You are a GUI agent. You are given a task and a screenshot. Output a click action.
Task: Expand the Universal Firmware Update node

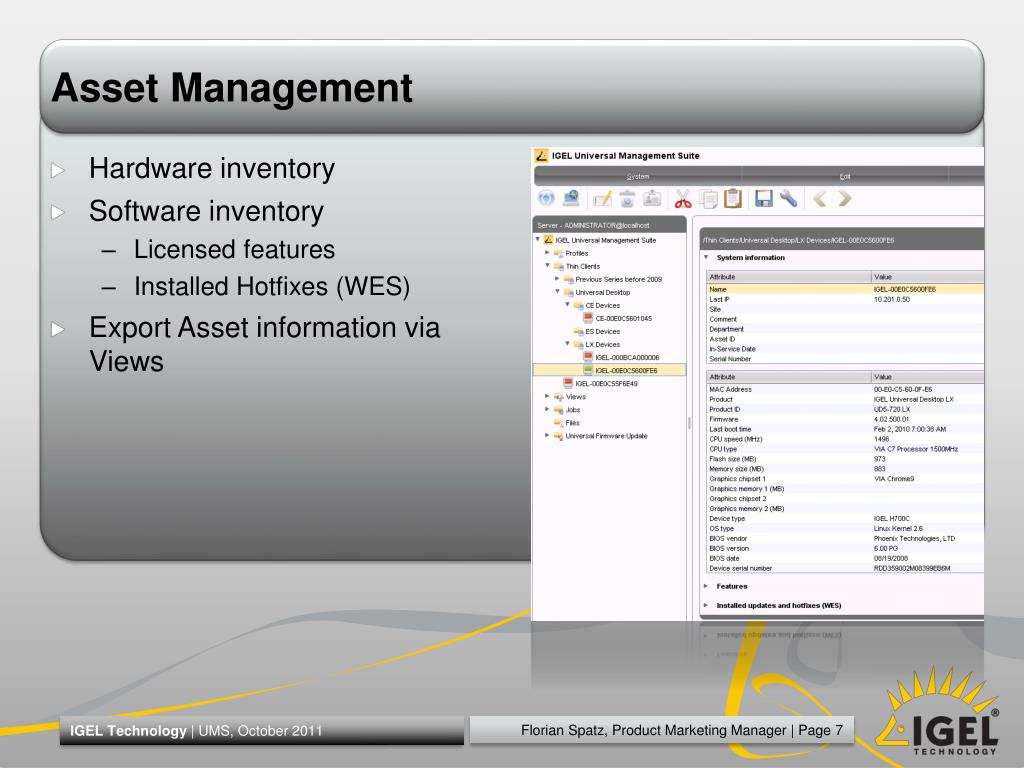coord(547,436)
